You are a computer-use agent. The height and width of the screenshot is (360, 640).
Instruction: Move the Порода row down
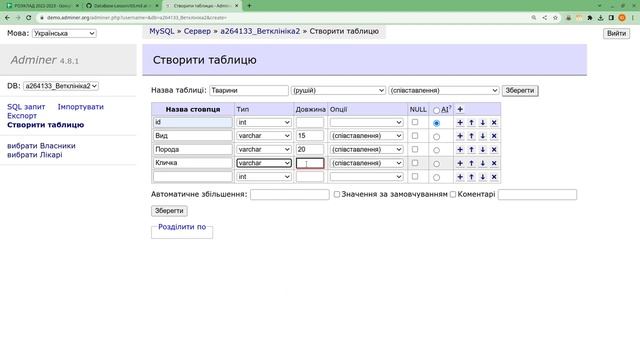(483, 149)
